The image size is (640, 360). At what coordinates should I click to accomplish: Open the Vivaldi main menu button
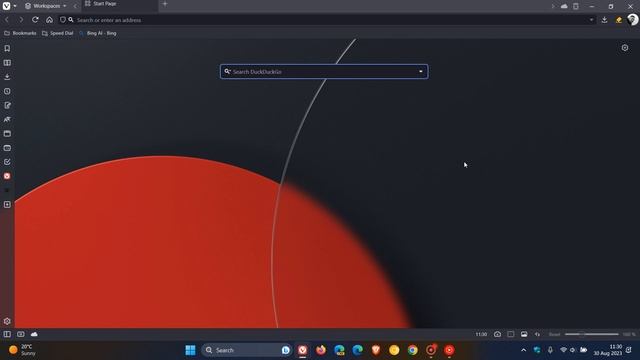click(7, 6)
